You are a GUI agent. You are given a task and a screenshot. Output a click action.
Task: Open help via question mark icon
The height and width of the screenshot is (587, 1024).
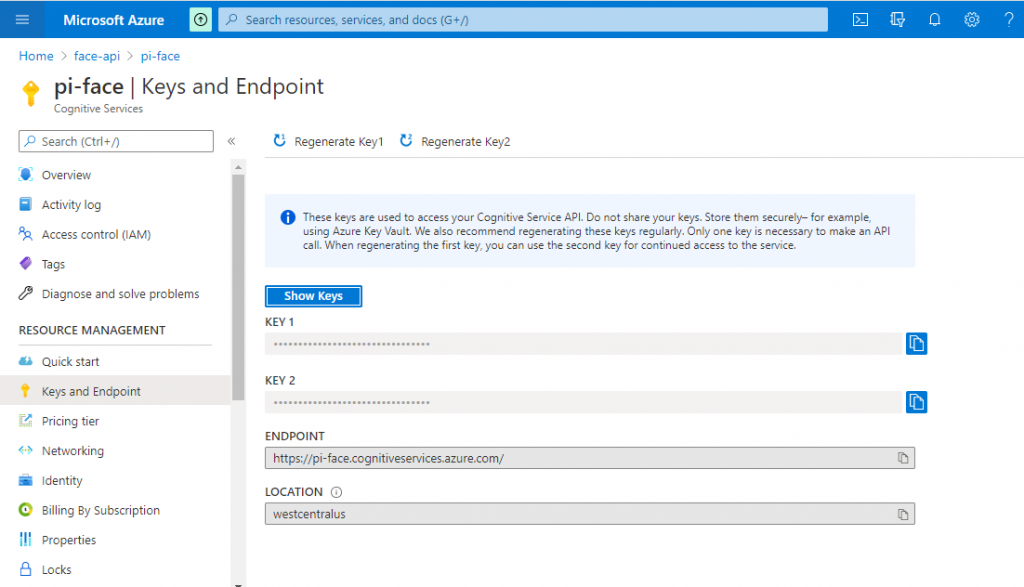(x=1007, y=19)
